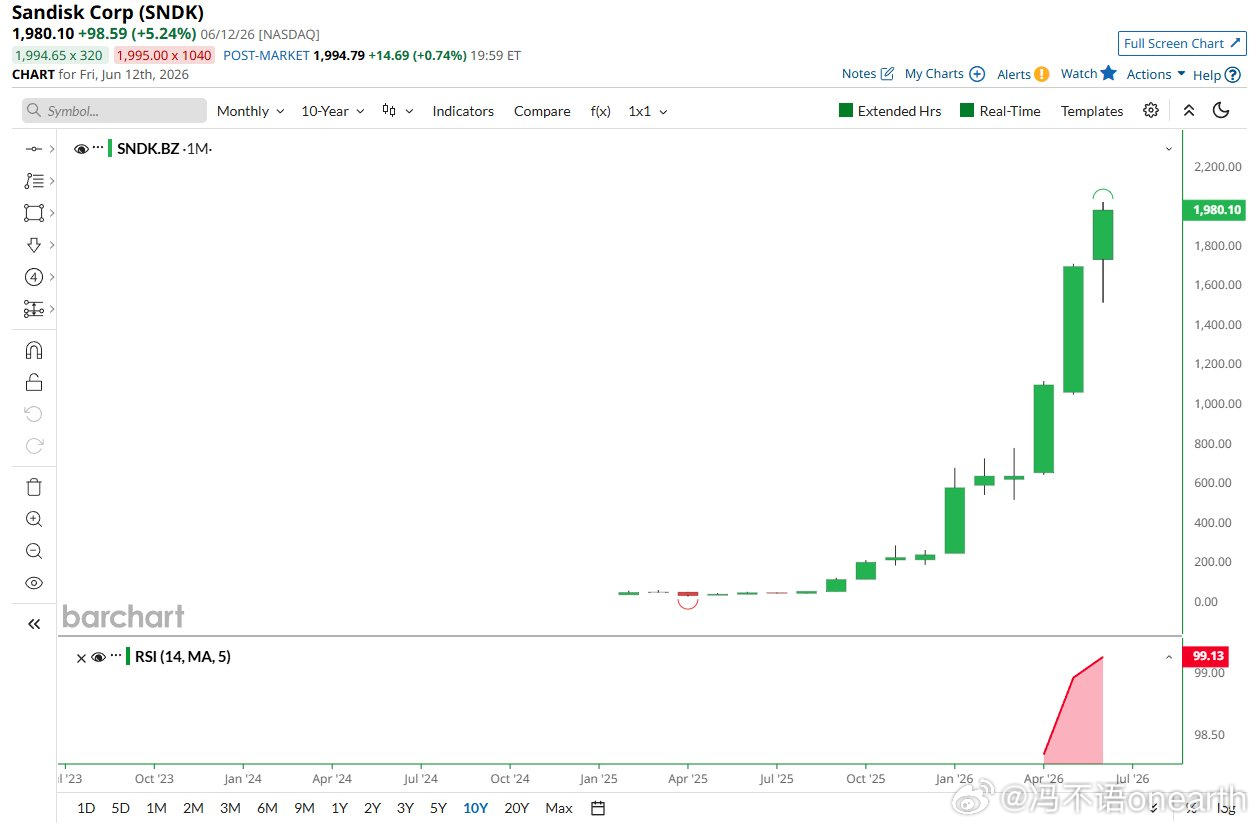This screenshot has height=828, width=1259.
Task: Select the 1M time range
Action: pos(156,808)
